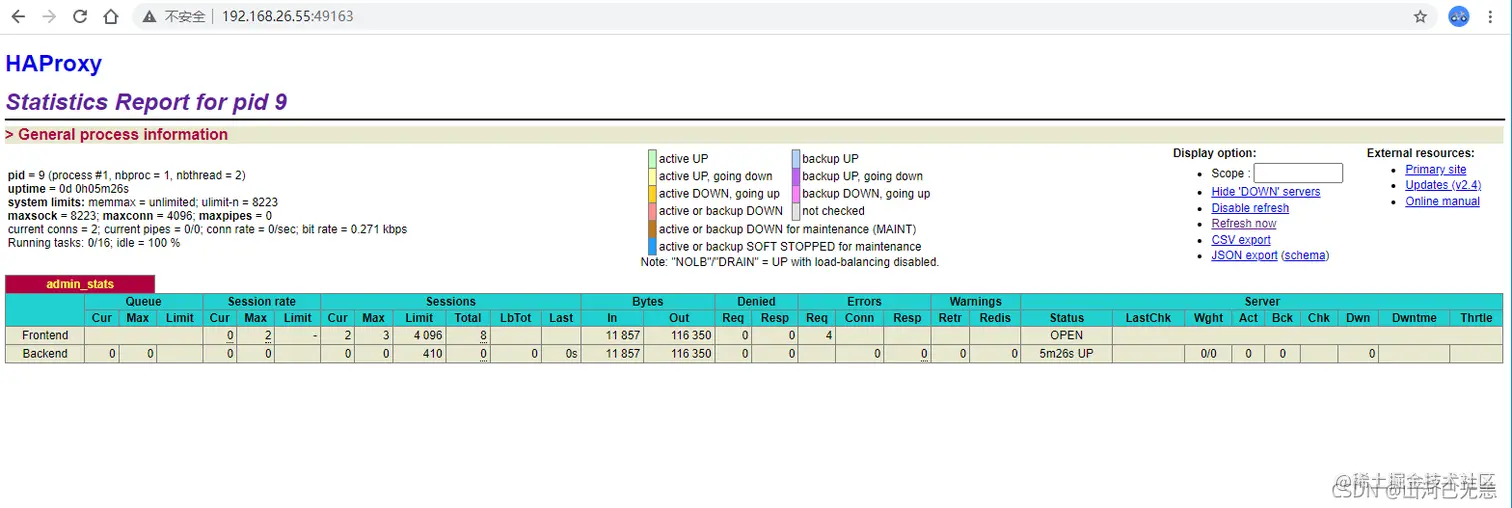Reload the page with the refresh icon

coord(80,16)
